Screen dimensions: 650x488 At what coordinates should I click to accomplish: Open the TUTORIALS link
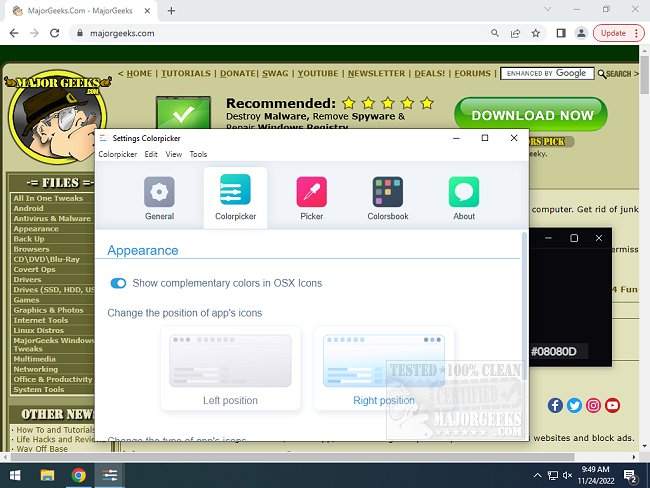[186, 73]
